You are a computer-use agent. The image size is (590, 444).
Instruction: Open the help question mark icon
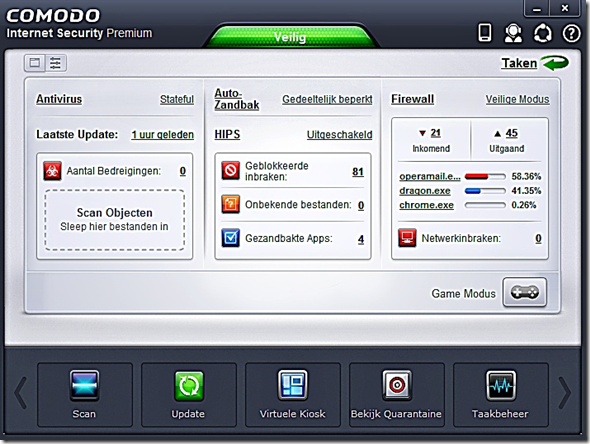[x=572, y=33]
